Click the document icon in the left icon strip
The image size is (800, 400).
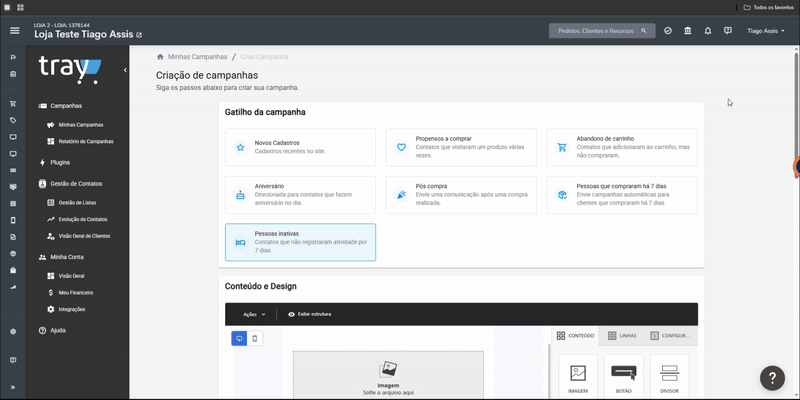tap(13, 237)
